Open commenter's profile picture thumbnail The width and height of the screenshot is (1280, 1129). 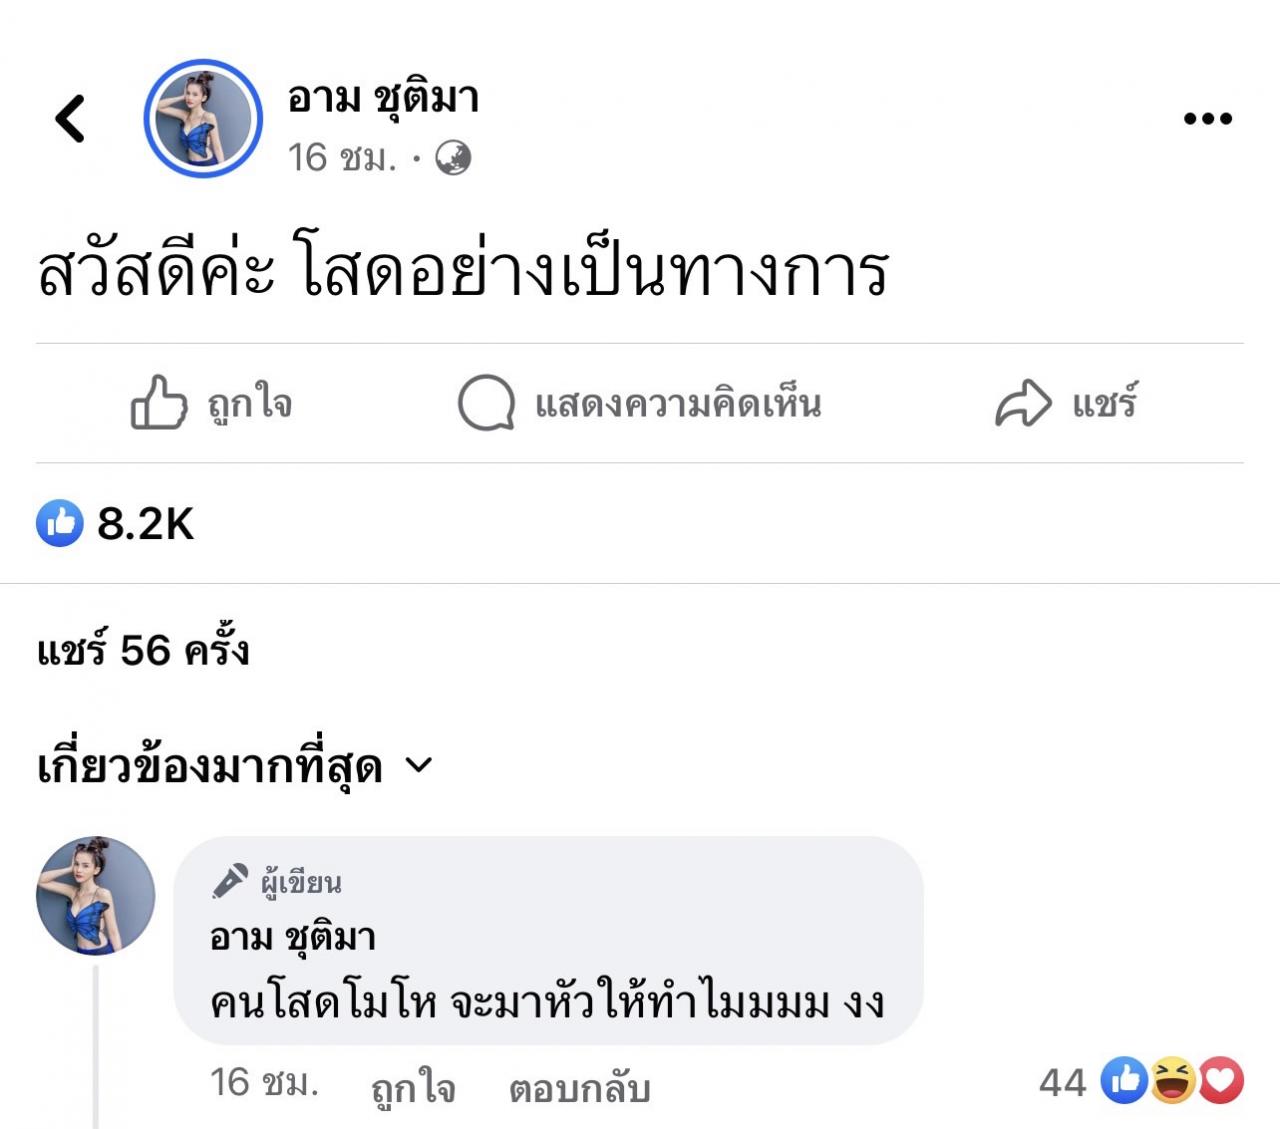(x=96, y=895)
